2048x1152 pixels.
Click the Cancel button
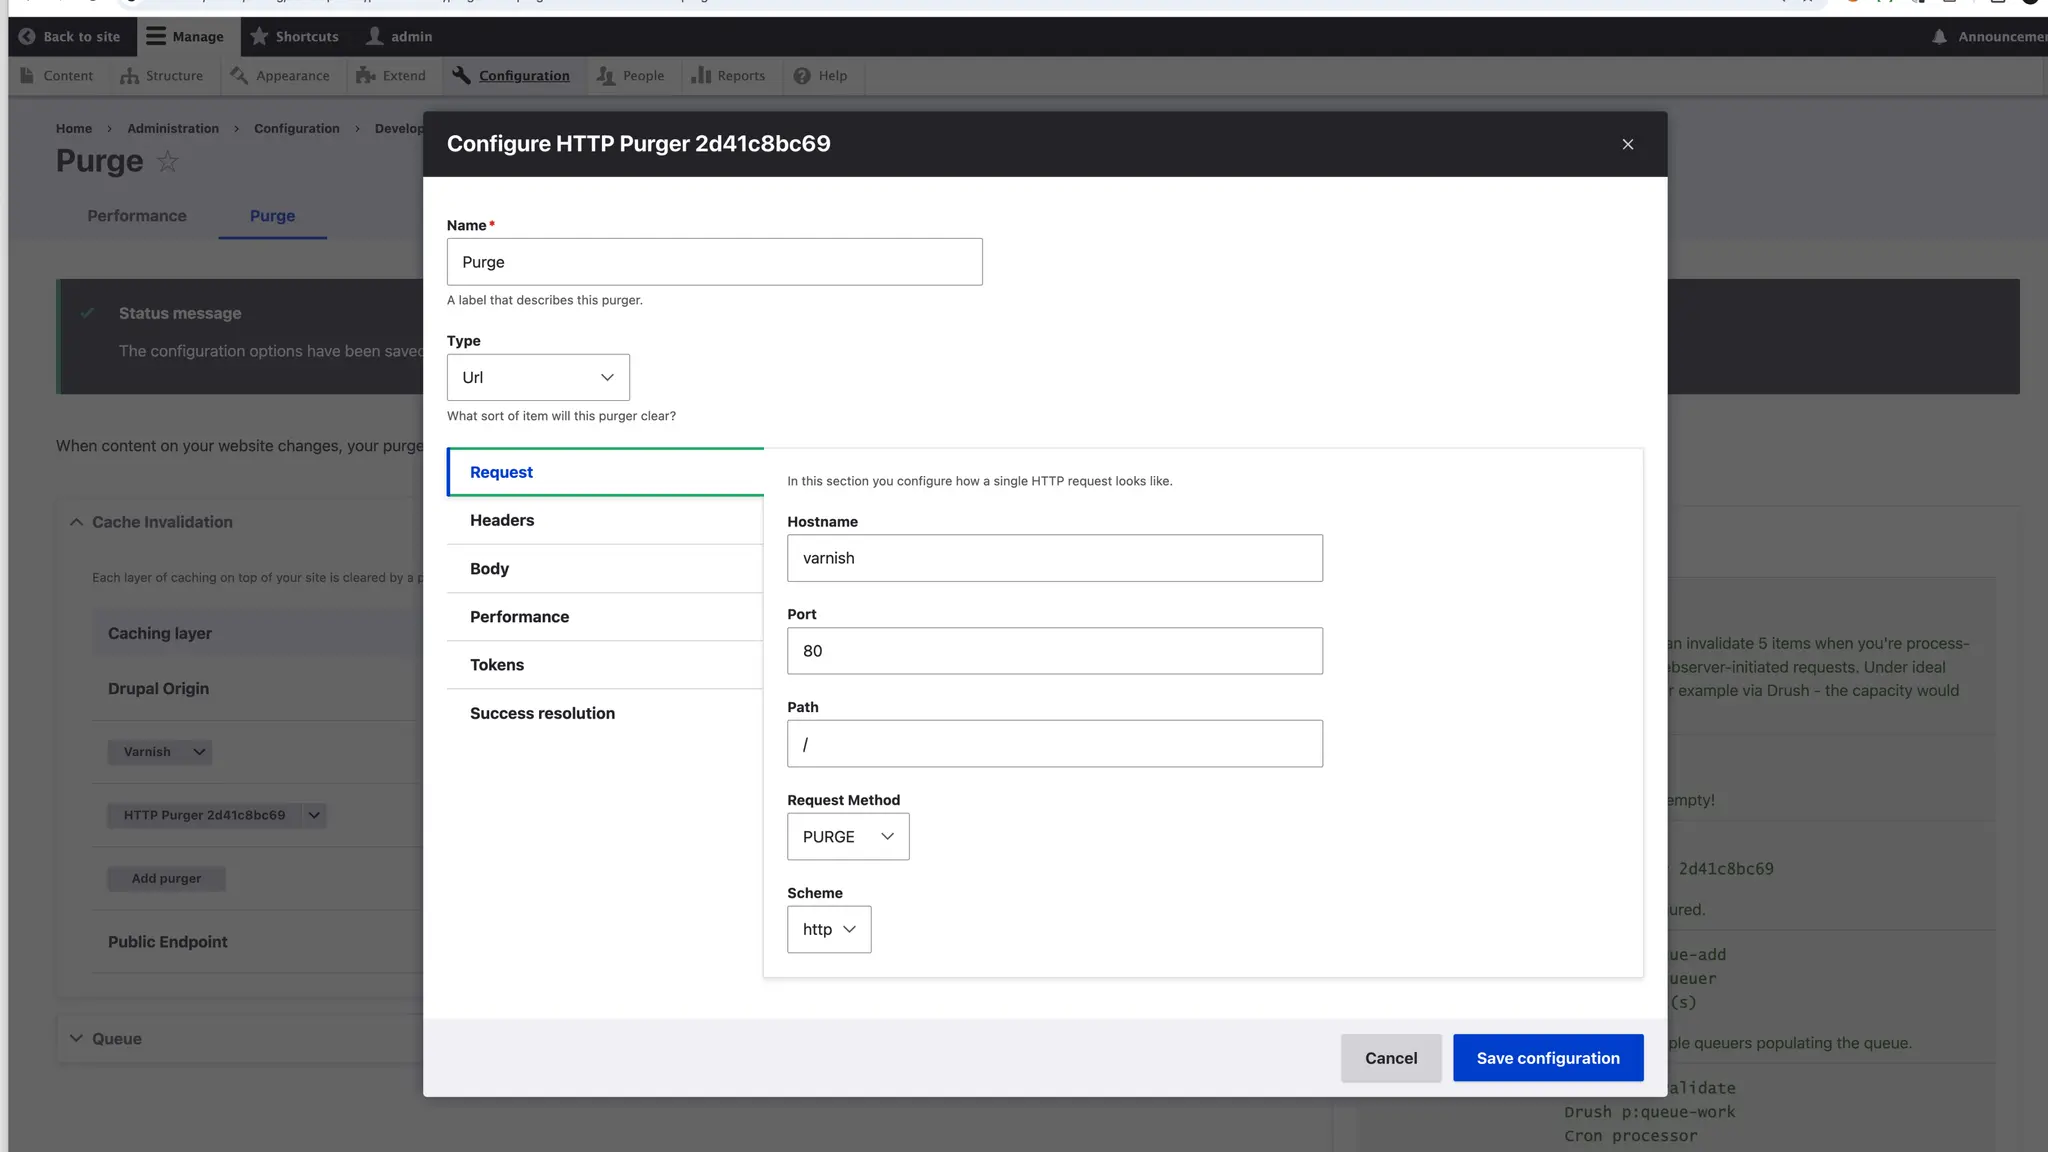tap(1391, 1058)
